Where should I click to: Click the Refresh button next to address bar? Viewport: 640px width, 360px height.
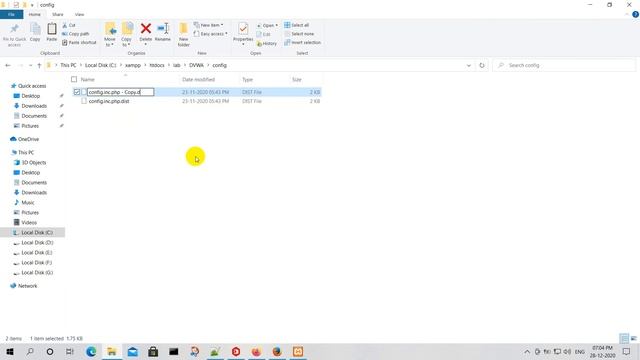pyautogui.click(x=482, y=65)
